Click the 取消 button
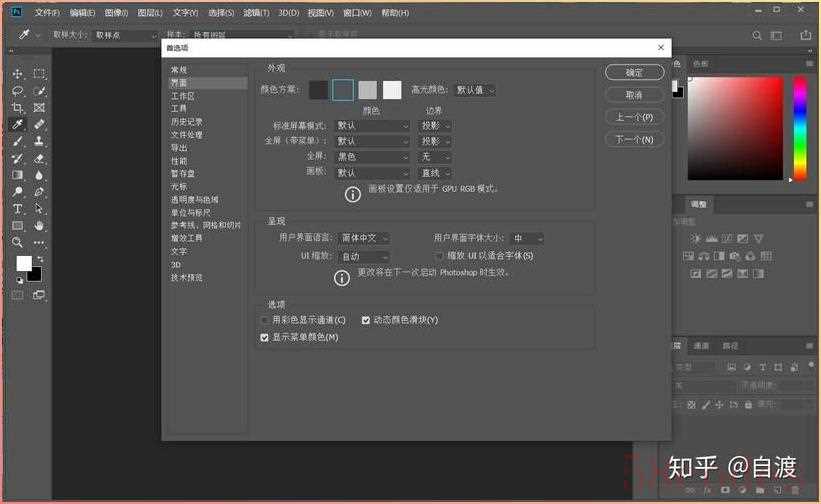 tap(634, 95)
